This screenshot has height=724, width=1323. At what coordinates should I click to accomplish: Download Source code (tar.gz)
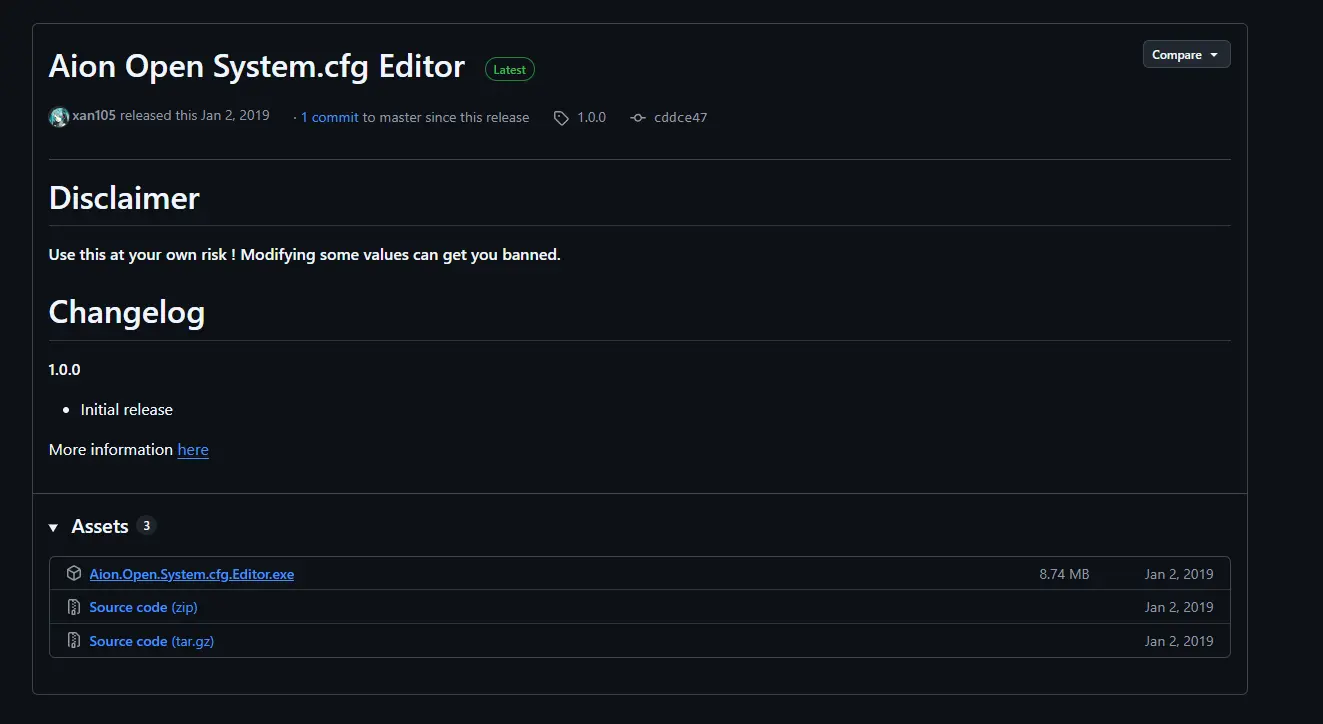pyautogui.click(x=152, y=641)
